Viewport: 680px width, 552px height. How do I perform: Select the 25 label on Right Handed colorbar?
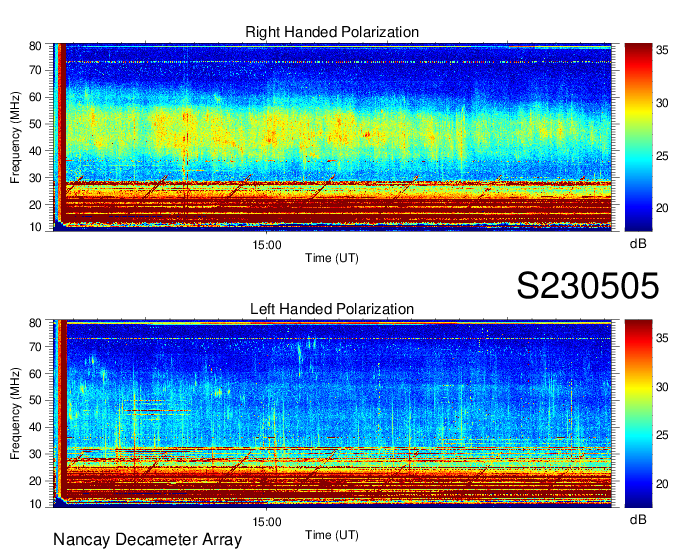tap(662, 156)
